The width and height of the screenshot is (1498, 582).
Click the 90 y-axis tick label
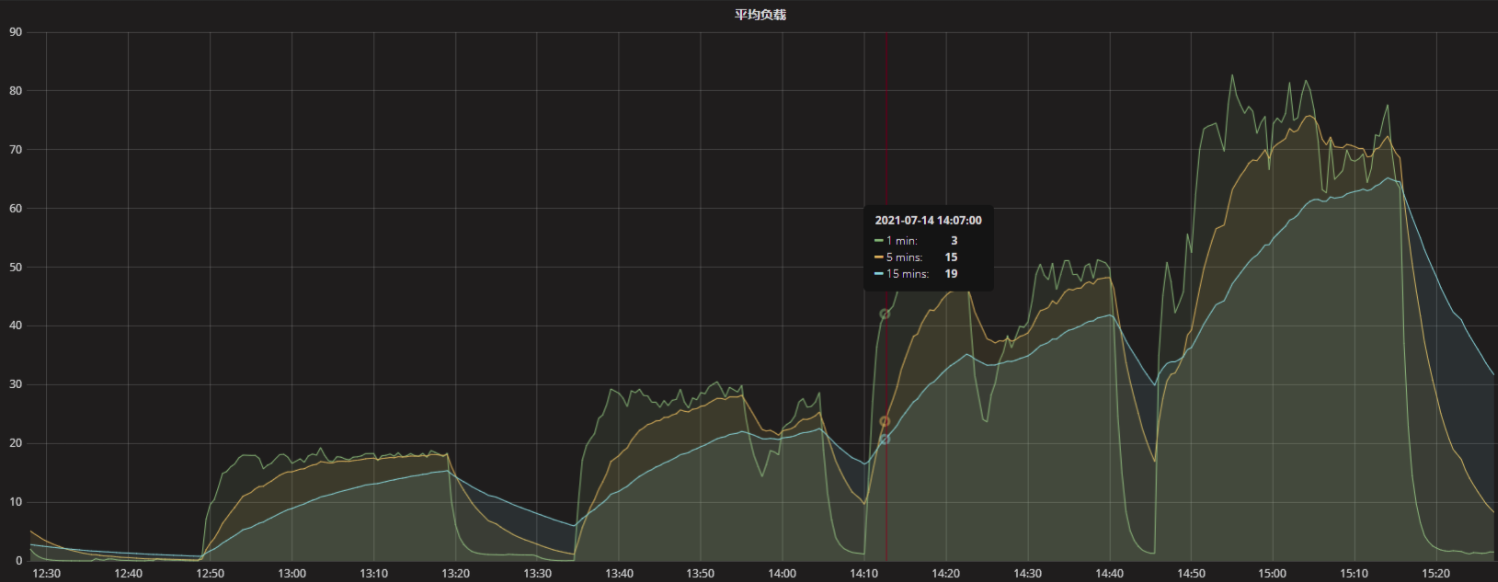click(15, 32)
